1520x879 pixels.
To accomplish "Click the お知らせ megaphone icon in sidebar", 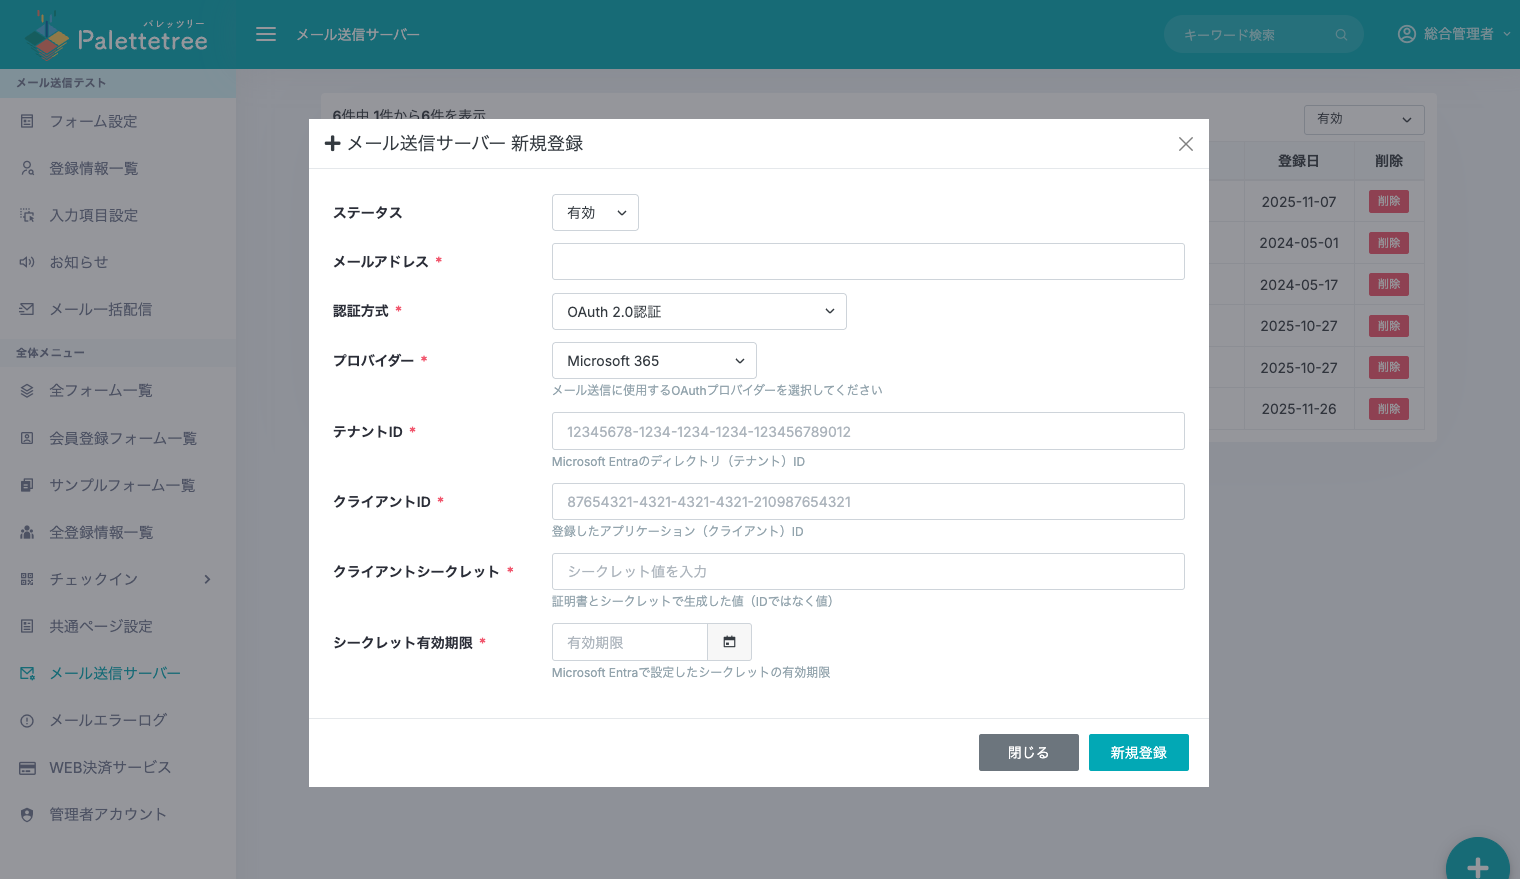I will coord(26,262).
